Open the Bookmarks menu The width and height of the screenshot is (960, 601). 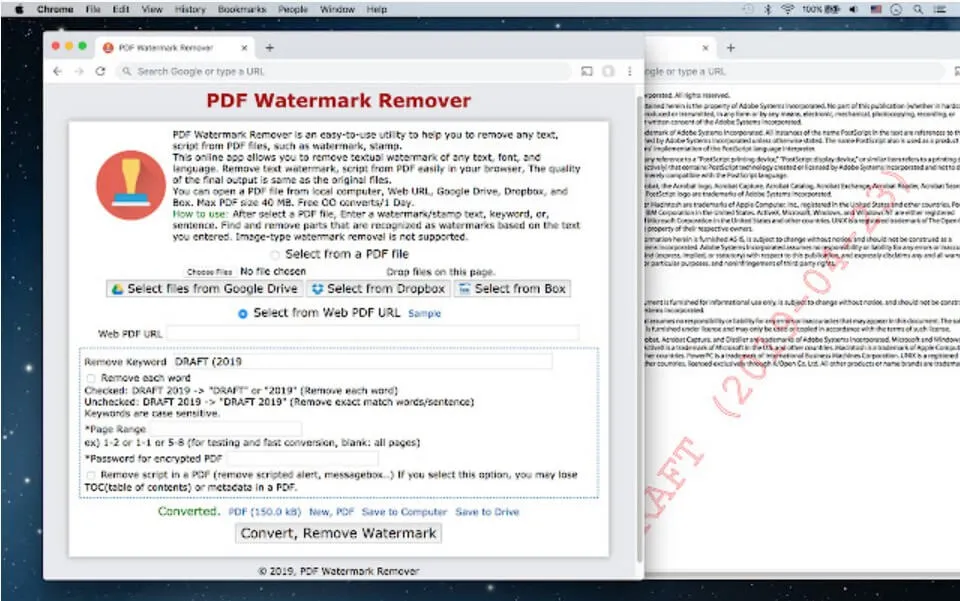point(242,9)
